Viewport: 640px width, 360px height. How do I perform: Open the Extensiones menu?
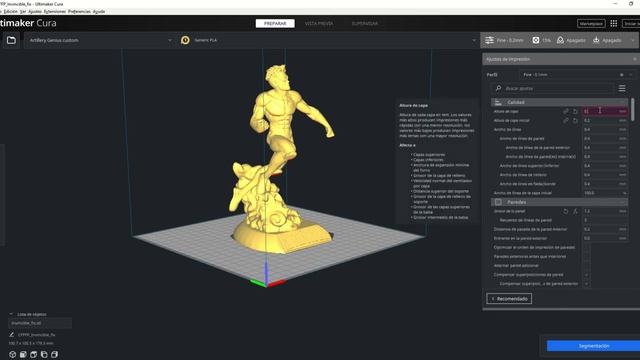55,11
